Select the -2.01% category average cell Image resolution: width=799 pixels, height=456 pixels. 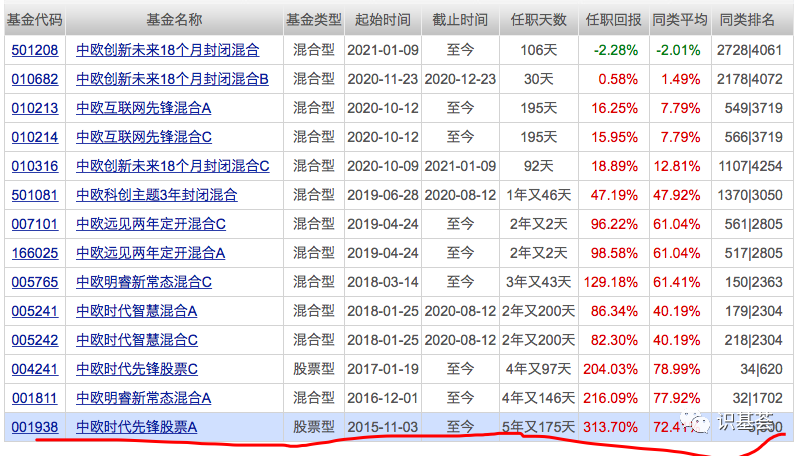click(678, 50)
